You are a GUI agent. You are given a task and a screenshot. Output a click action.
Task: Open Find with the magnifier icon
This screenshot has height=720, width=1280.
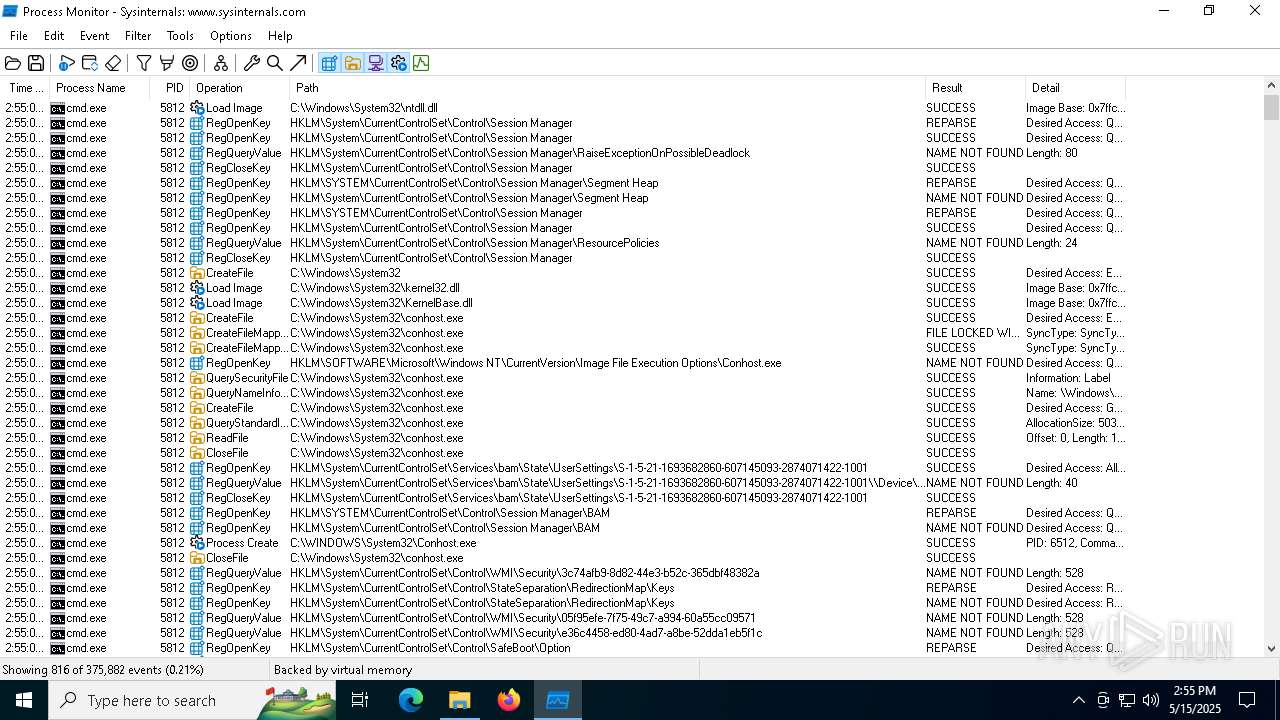275,63
